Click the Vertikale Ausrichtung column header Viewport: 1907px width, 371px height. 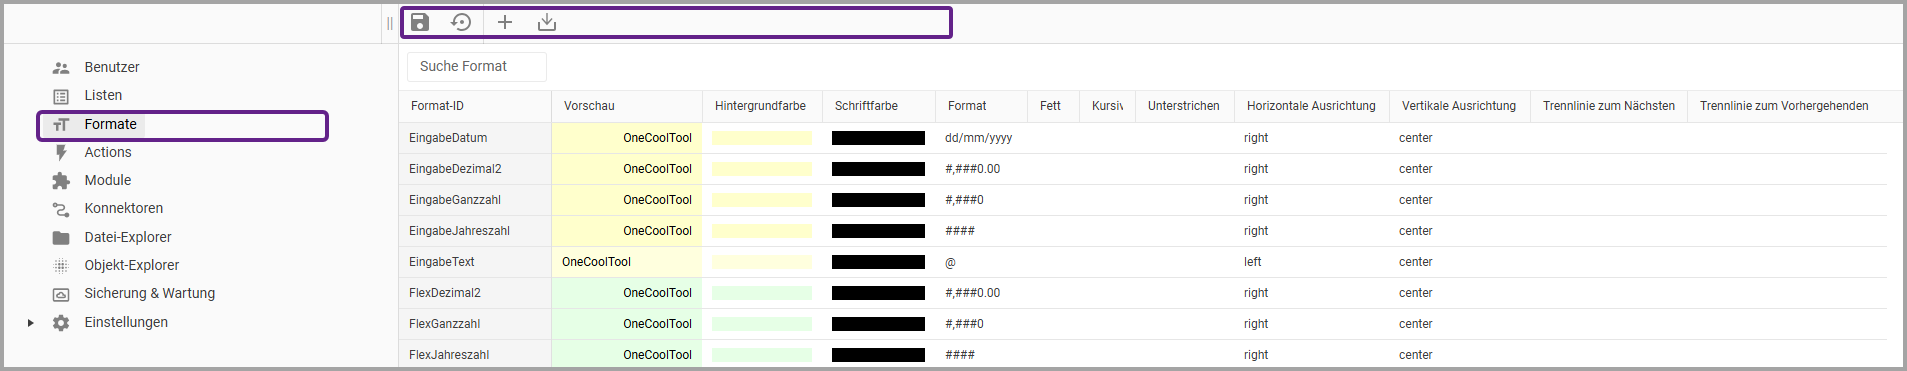[x=1459, y=106]
